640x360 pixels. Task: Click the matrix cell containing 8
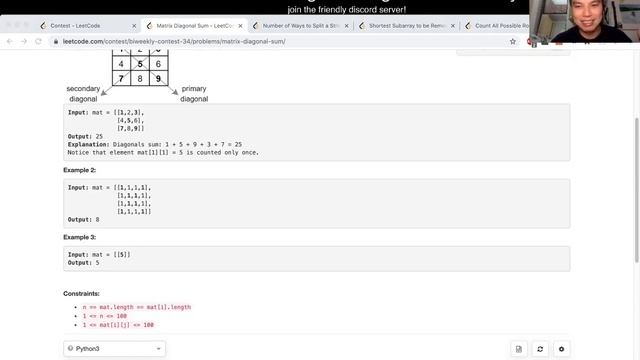click(x=140, y=78)
